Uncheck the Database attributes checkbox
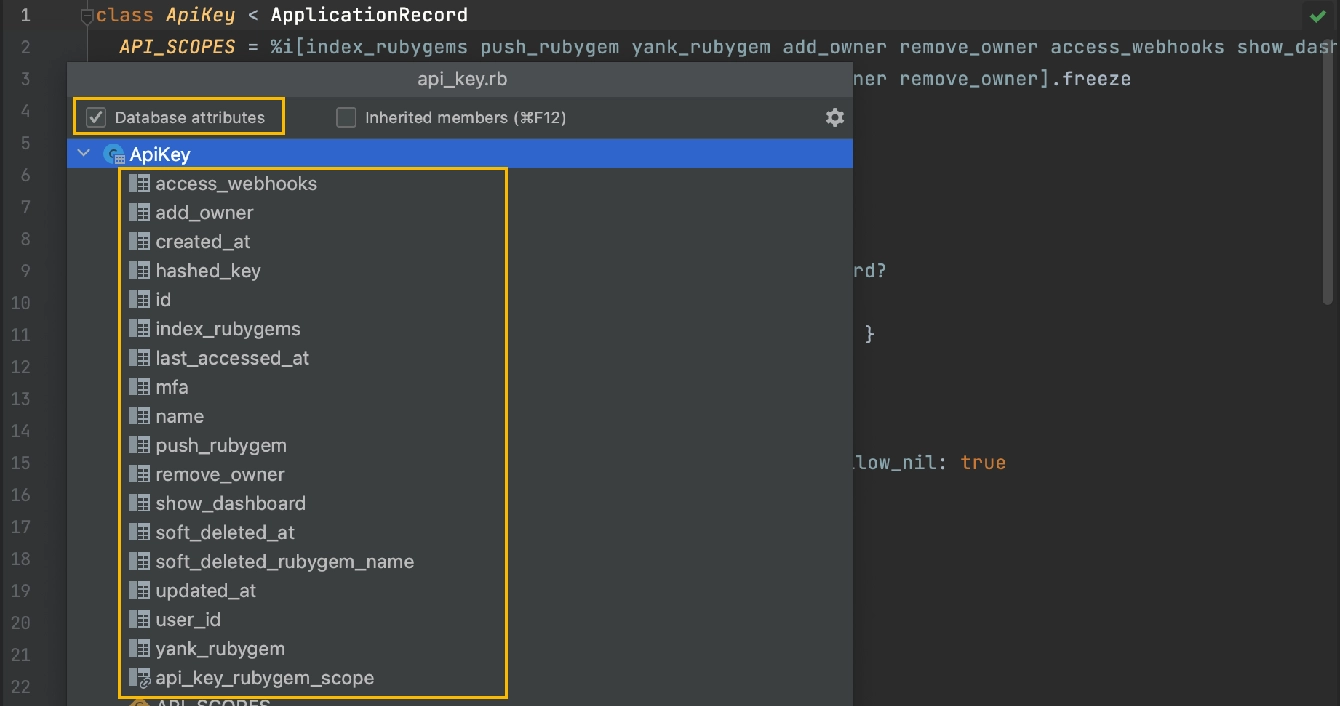The width and height of the screenshot is (1340, 706). pyautogui.click(x=96, y=117)
